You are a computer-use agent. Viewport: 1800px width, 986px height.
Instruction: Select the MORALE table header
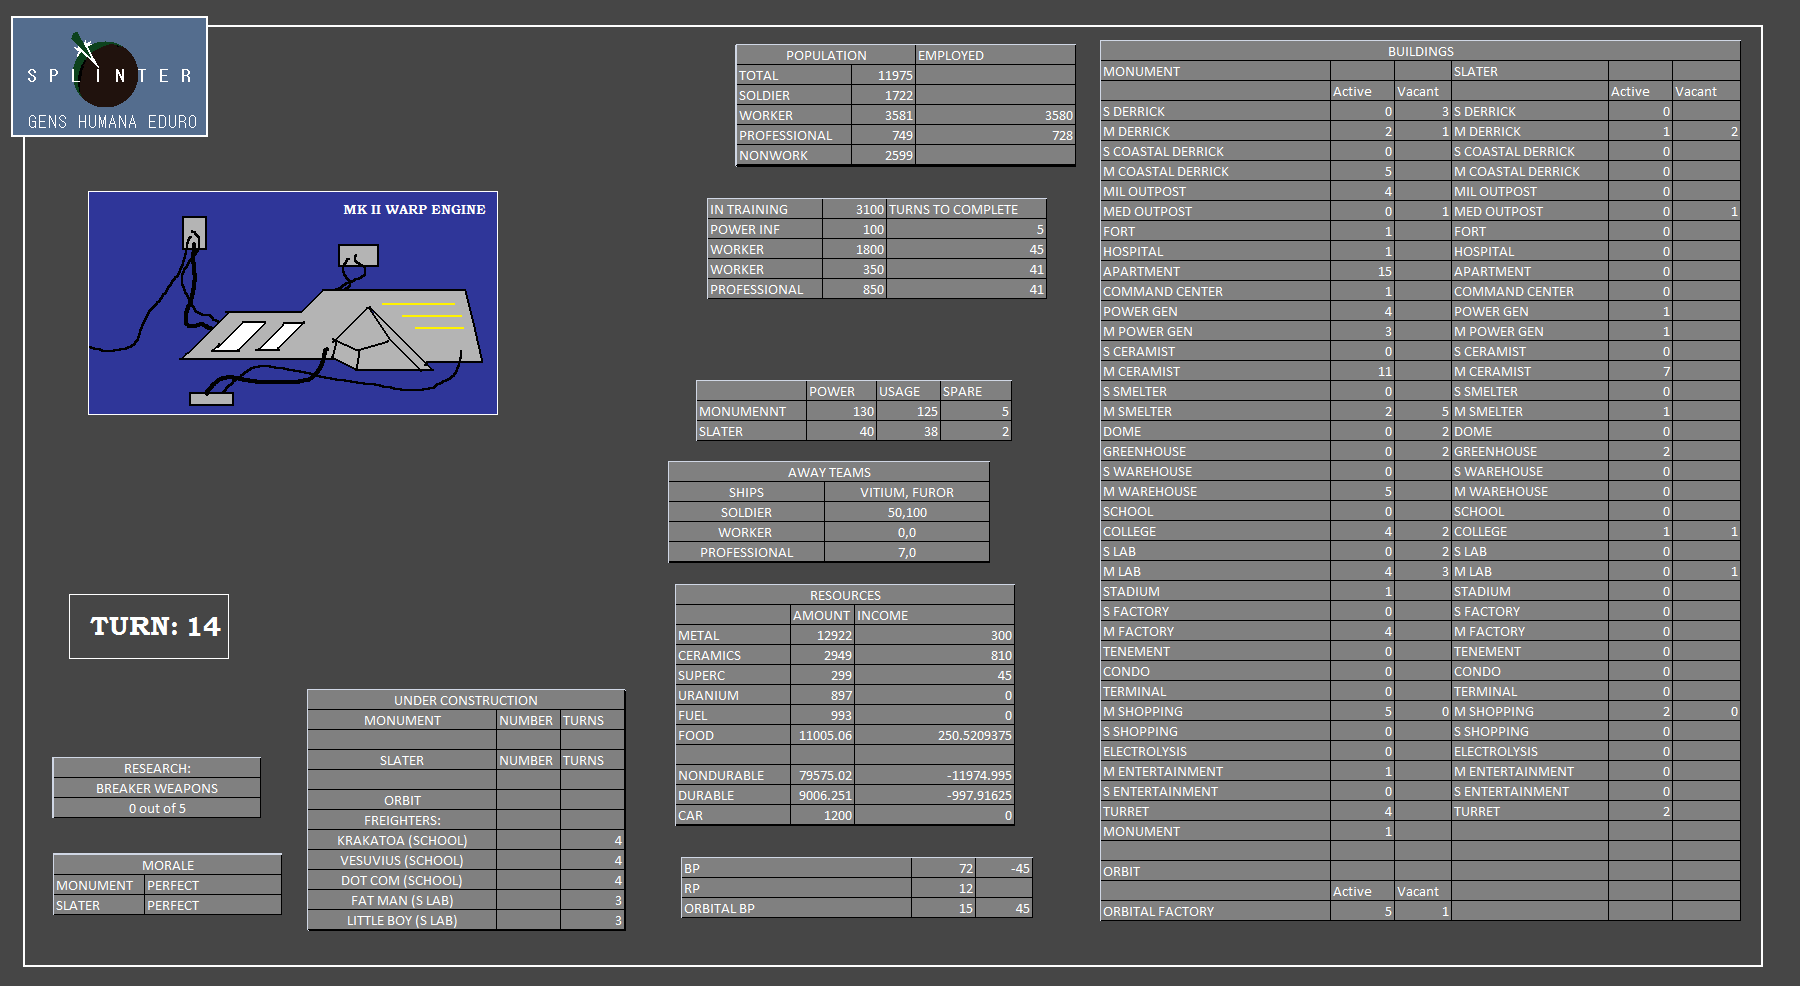pos(167,866)
